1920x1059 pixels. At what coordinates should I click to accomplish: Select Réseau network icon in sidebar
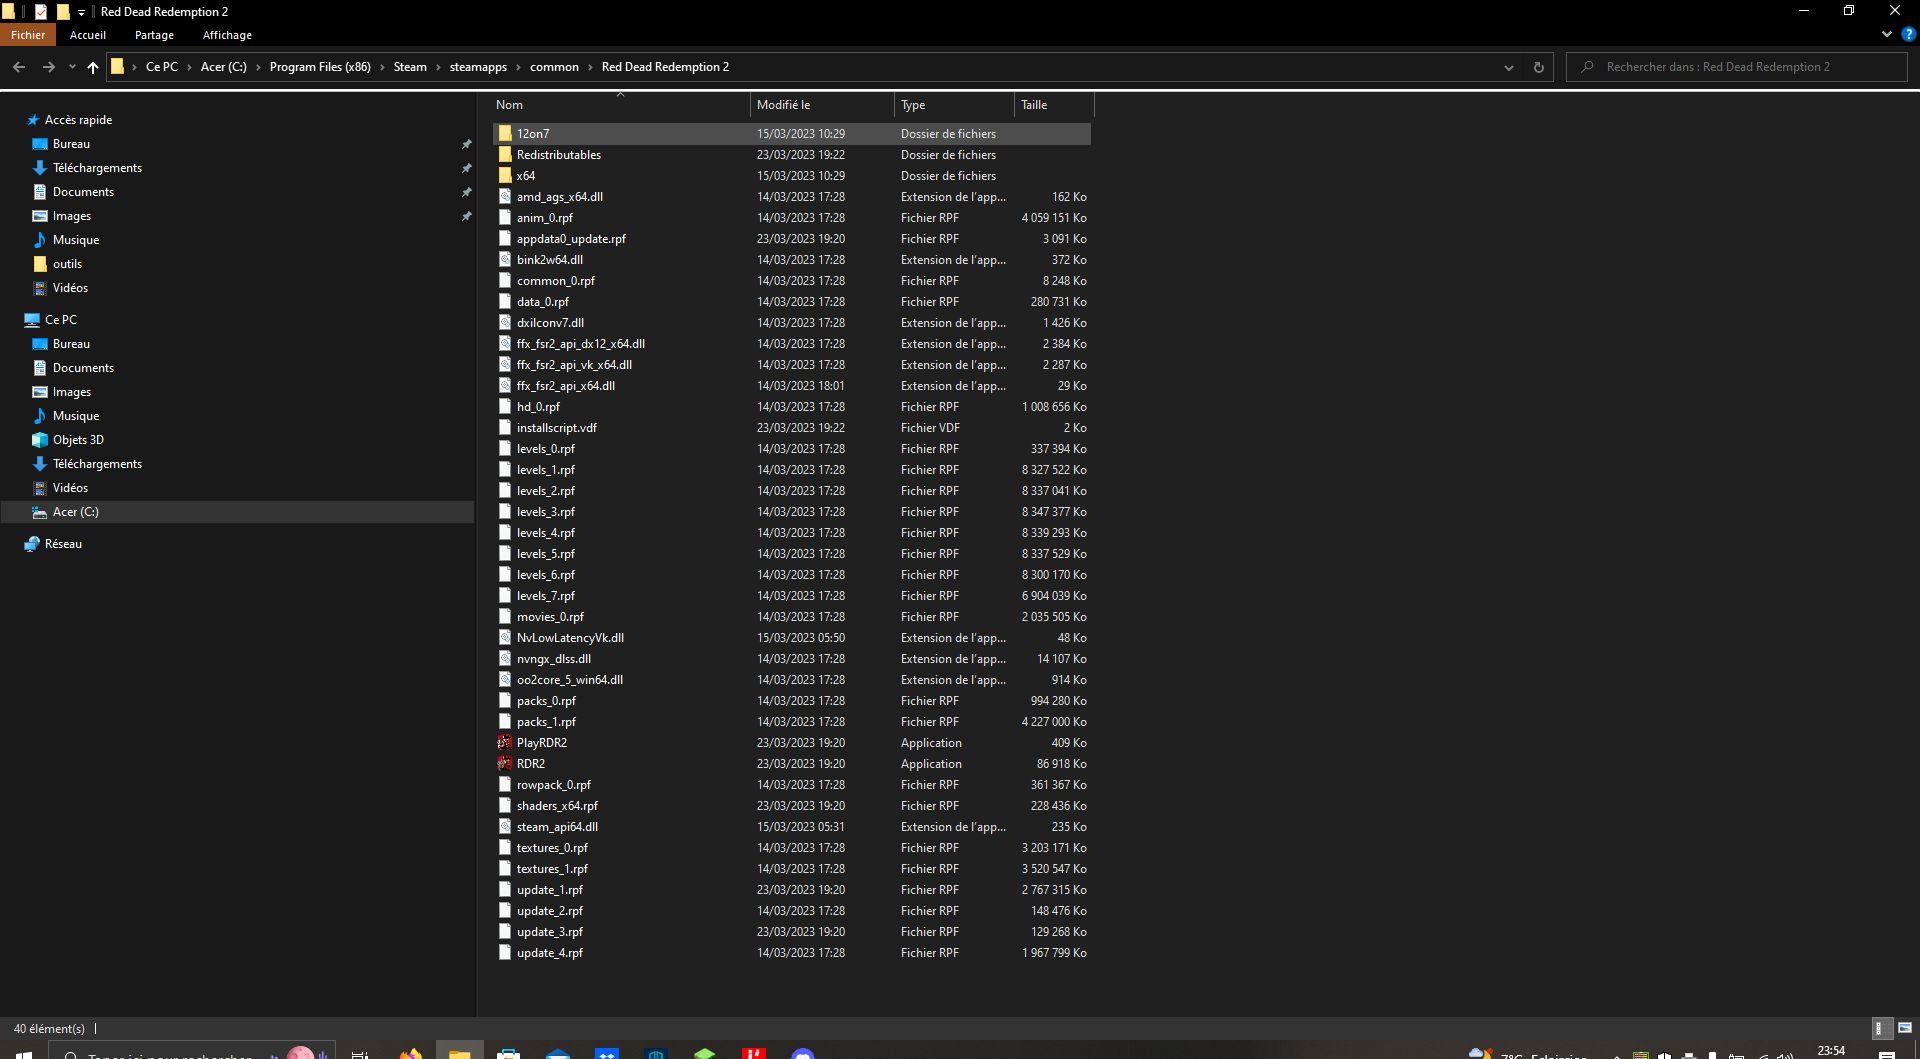32,544
